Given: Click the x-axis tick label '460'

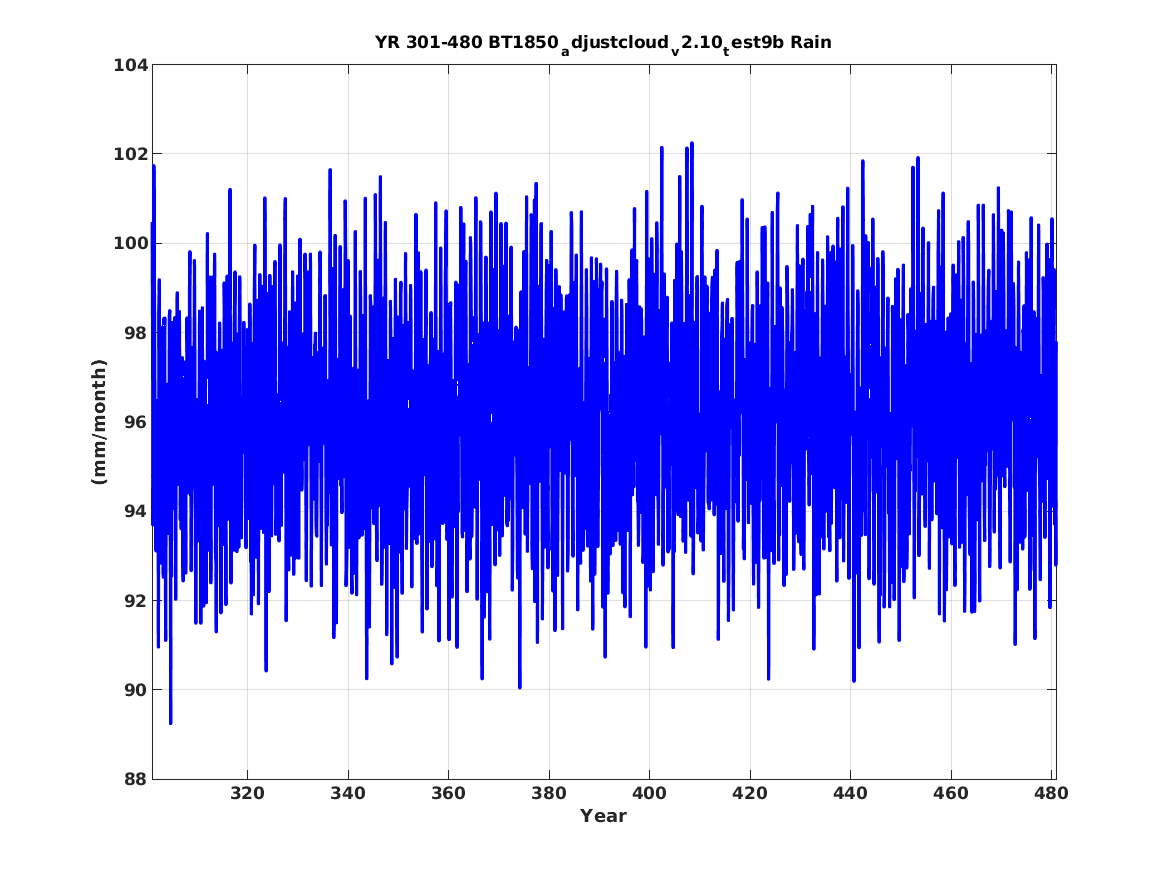Looking at the screenshot, I should pos(950,793).
